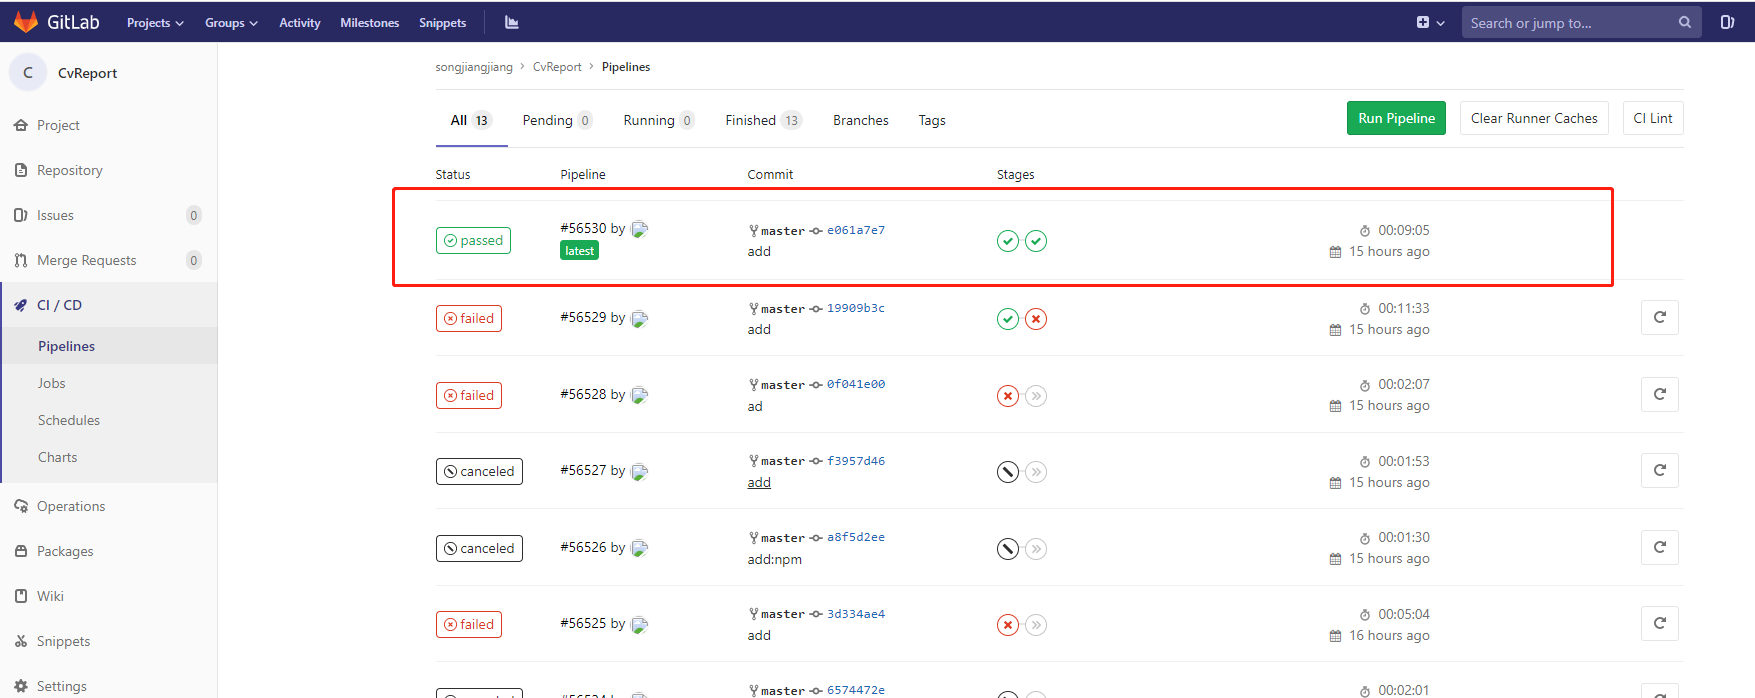
Task: Open Milestones in the top navigation
Action: coord(369,23)
